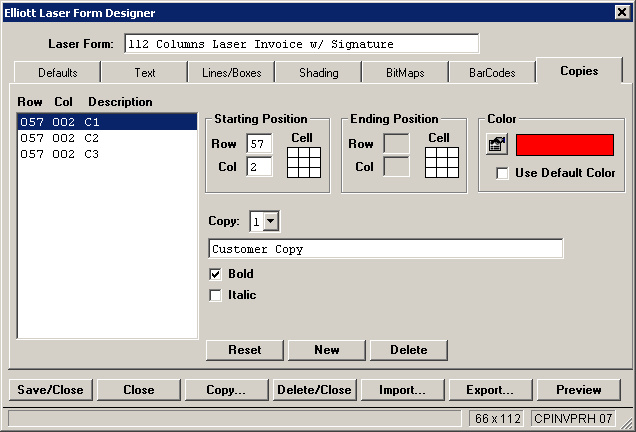Image resolution: width=636 pixels, height=432 pixels.
Task: Click the Ending Position cell grid
Action: tap(442, 162)
